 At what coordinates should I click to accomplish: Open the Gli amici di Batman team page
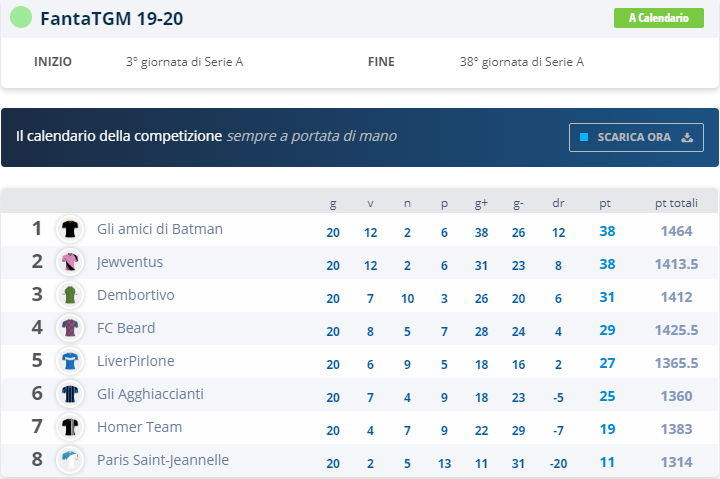coord(160,229)
